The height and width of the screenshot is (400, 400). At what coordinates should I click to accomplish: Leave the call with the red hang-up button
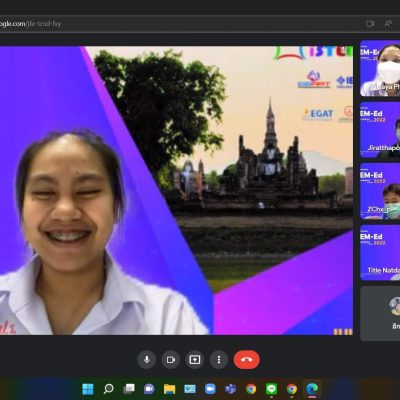(x=247, y=360)
